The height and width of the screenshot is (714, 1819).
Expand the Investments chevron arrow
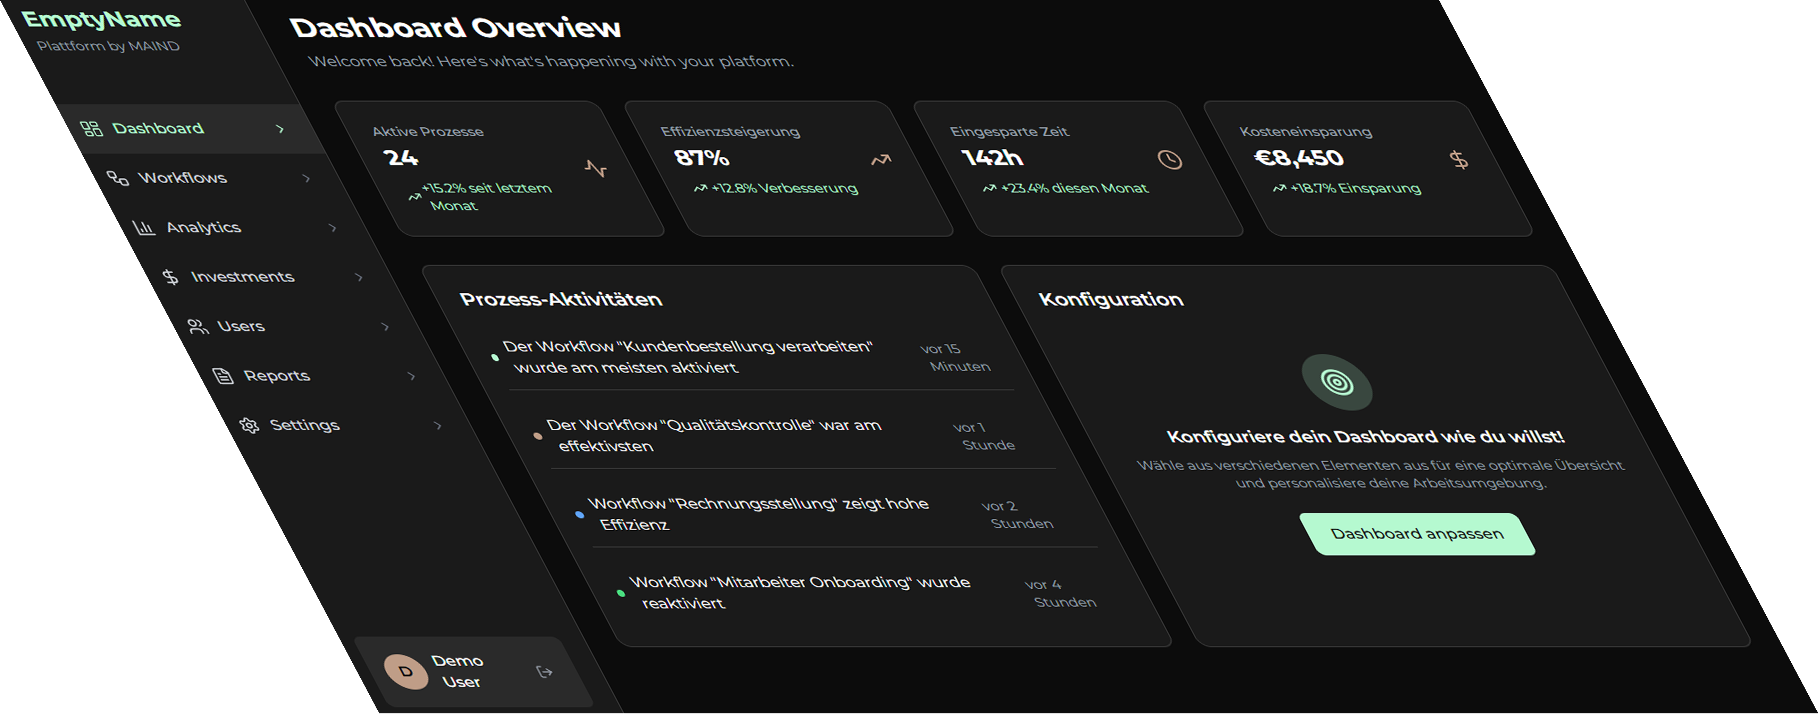tap(359, 277)
